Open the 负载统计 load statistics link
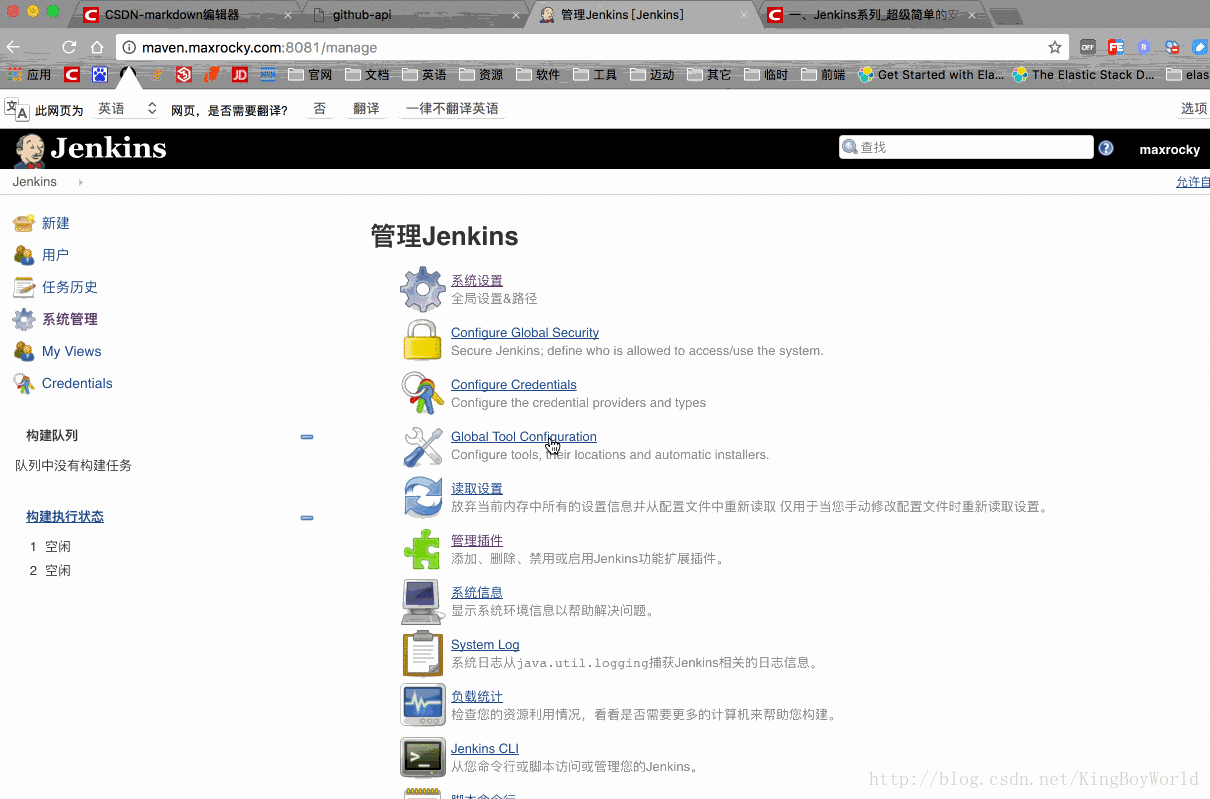Viewport: 1210px width, 799px height. [x=477, y=696]
